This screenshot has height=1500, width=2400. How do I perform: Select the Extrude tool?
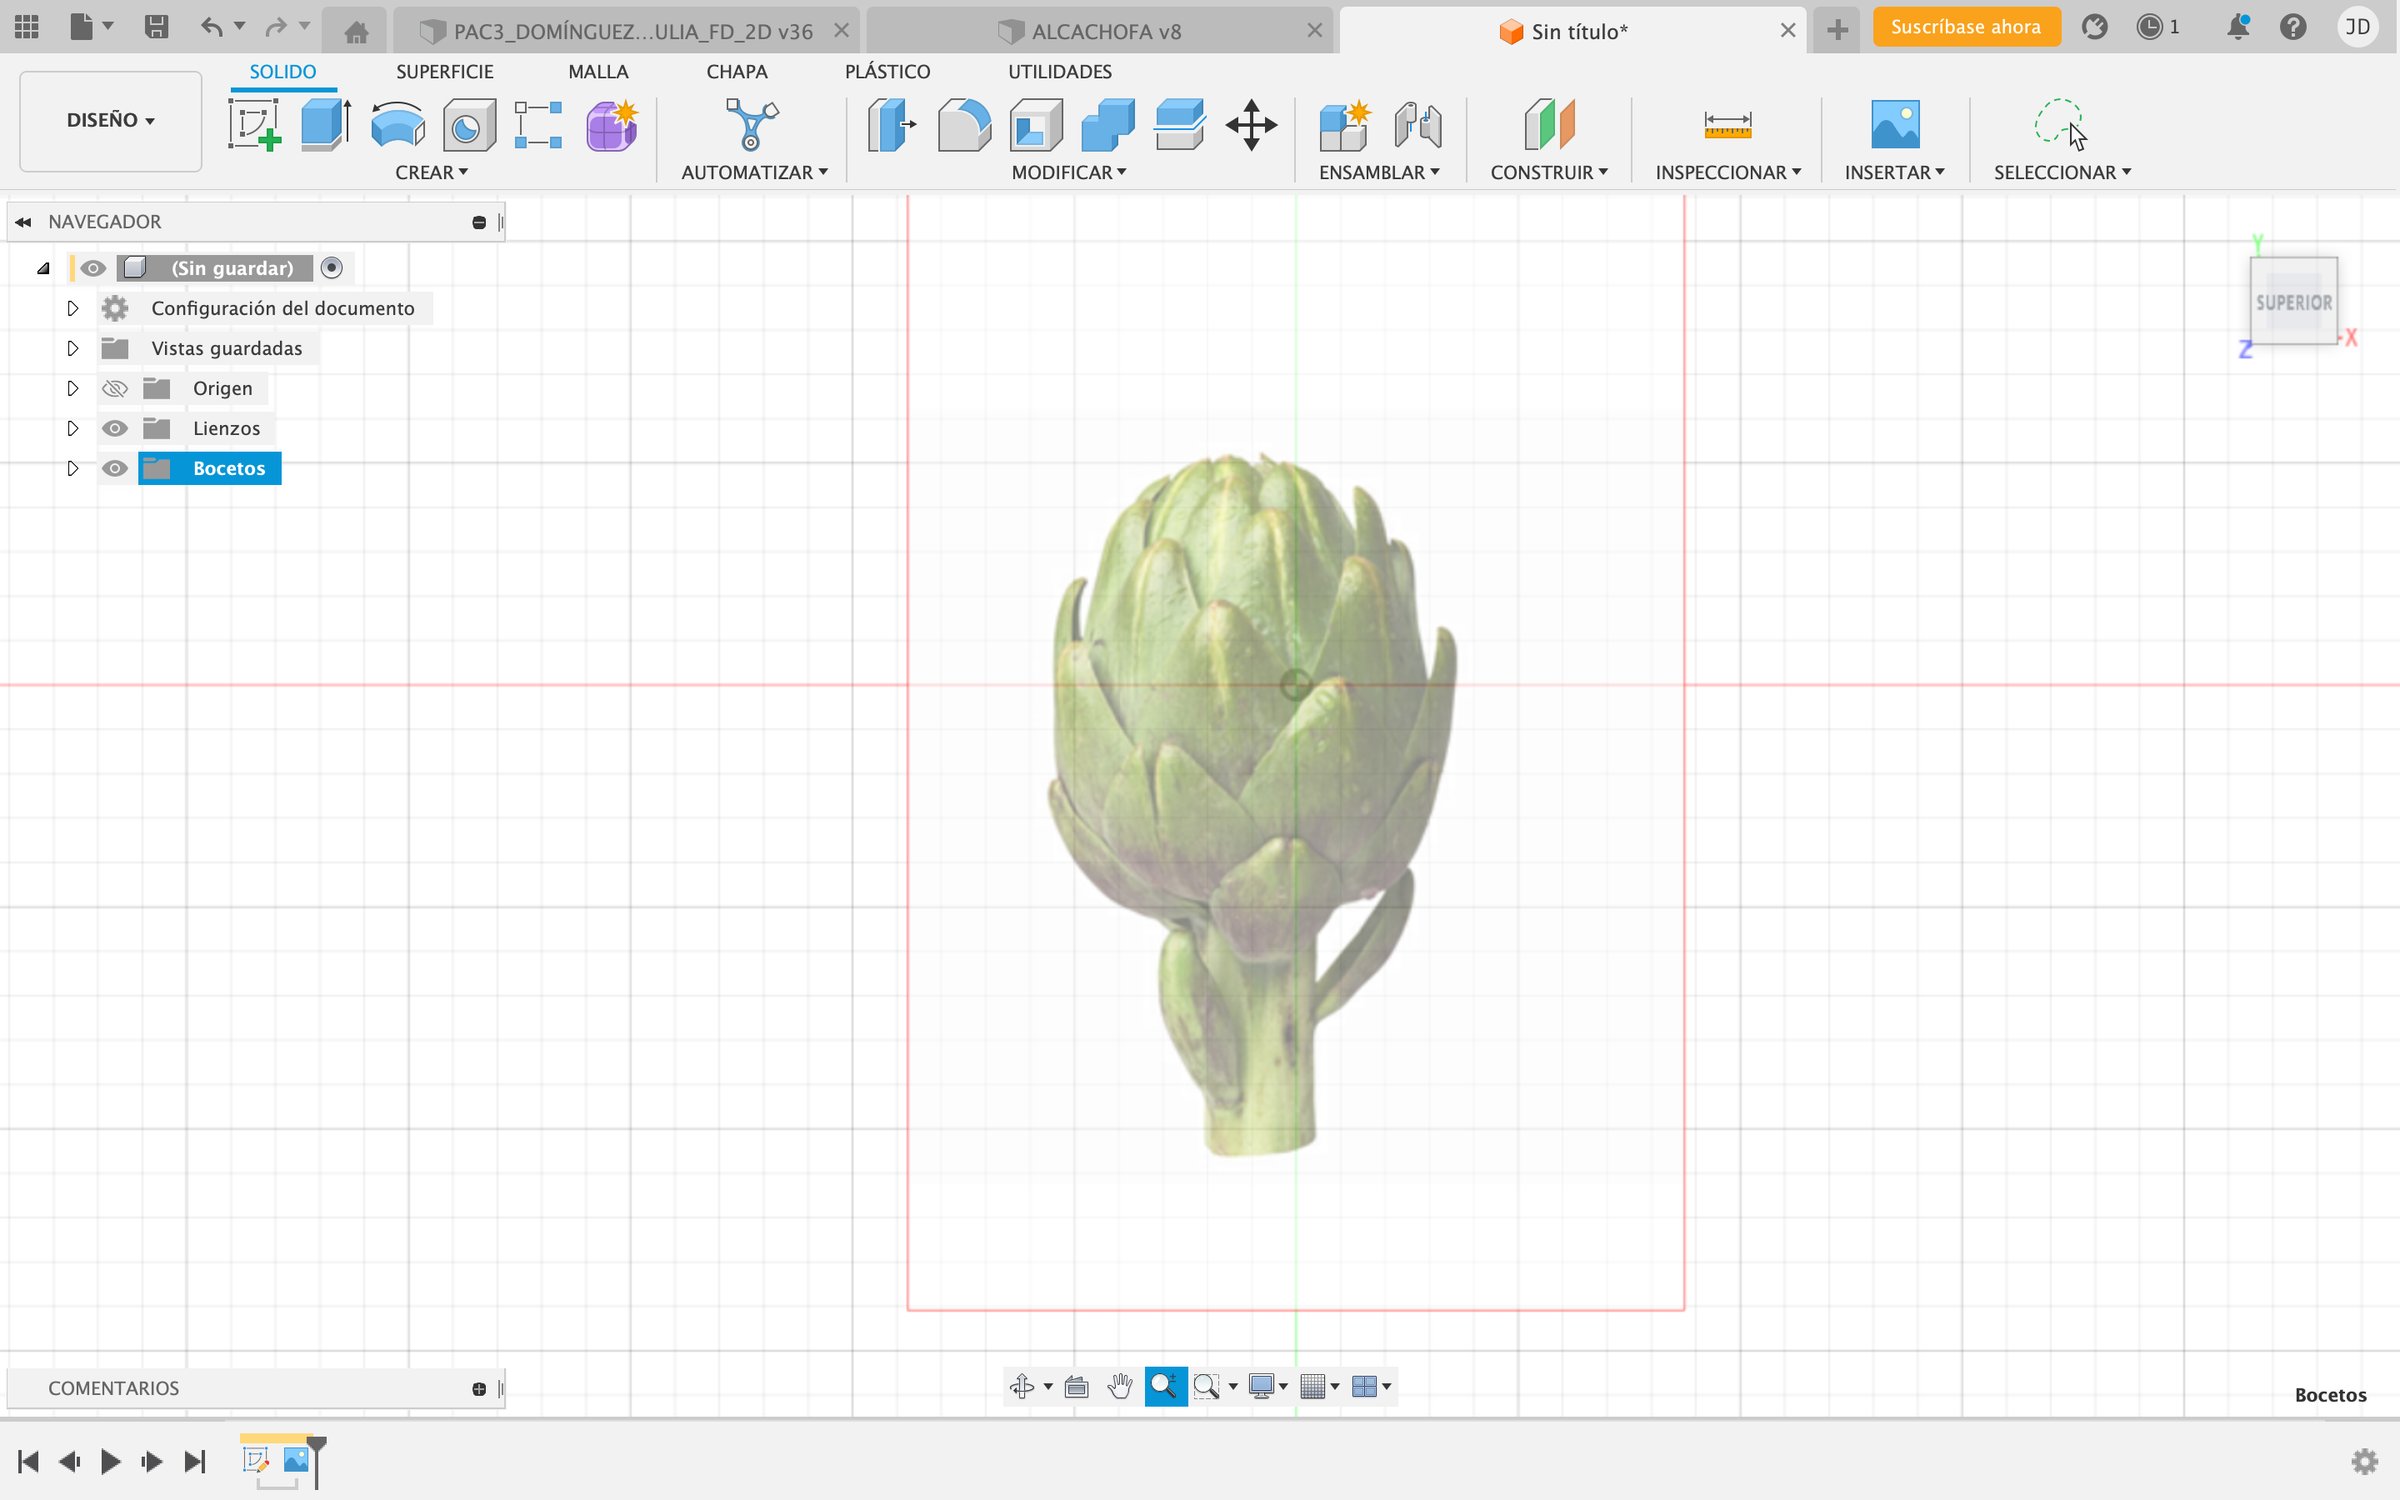tap(326, 125)
